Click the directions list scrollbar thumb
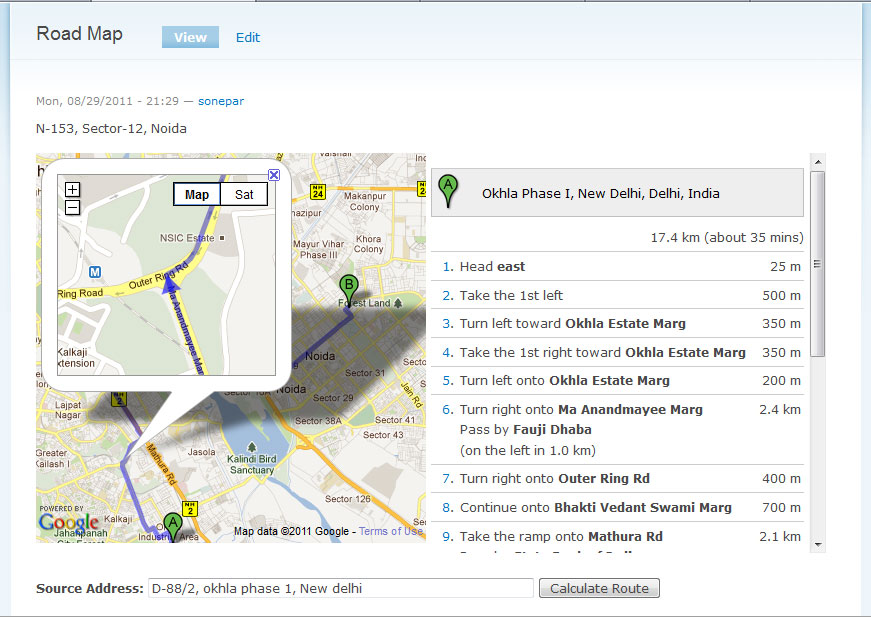 [x=818, y=264]
